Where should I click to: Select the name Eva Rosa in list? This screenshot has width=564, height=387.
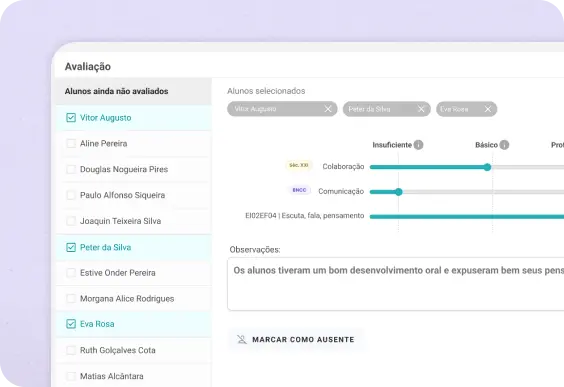point(97,324)
